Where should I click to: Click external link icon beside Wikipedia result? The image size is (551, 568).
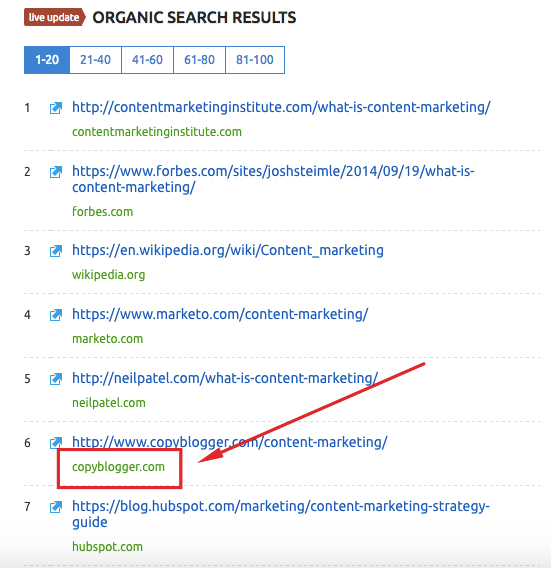(x=56, y=251)
